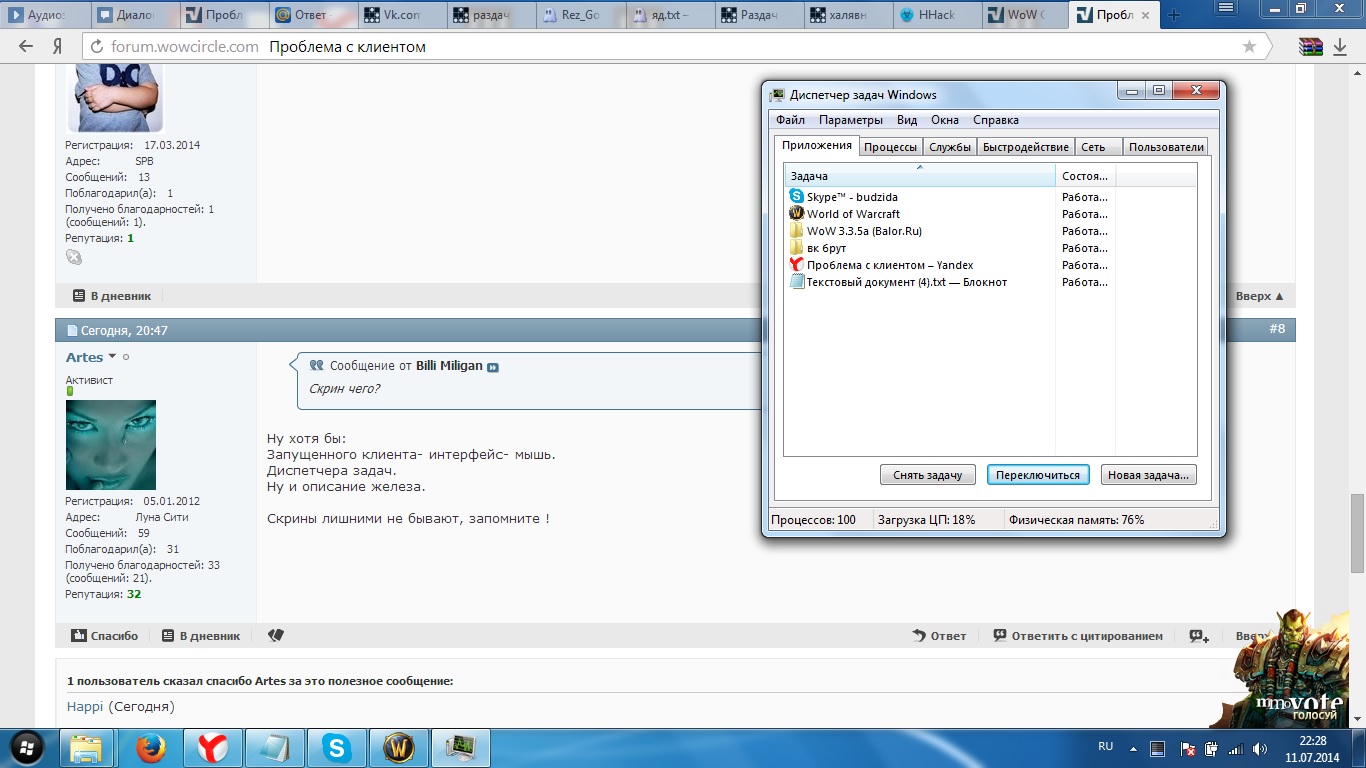
Task: Open Параметры menu in Task Manager
Action: click(851, 120)
